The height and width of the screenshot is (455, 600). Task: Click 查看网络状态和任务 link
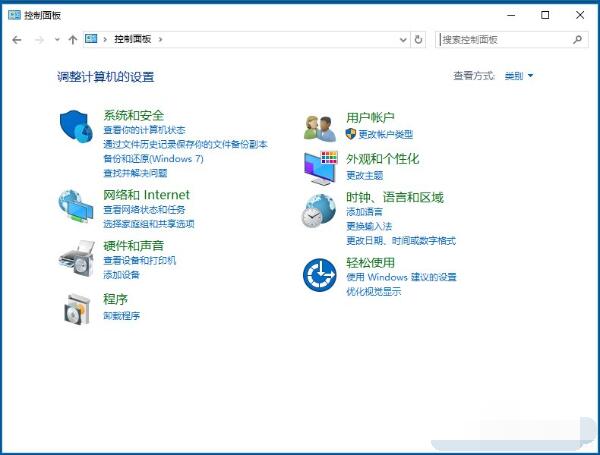click(x=144, y=210)
